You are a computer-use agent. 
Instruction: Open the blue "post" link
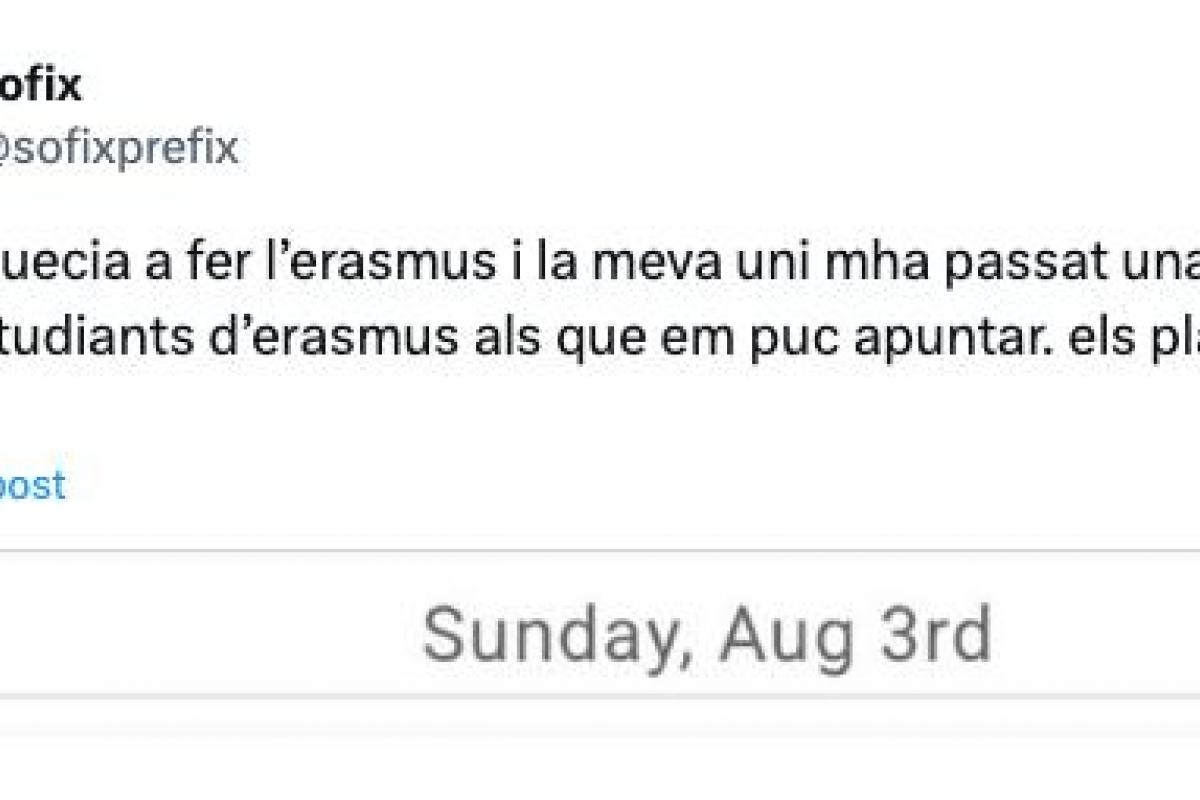[x=32, y=485]
